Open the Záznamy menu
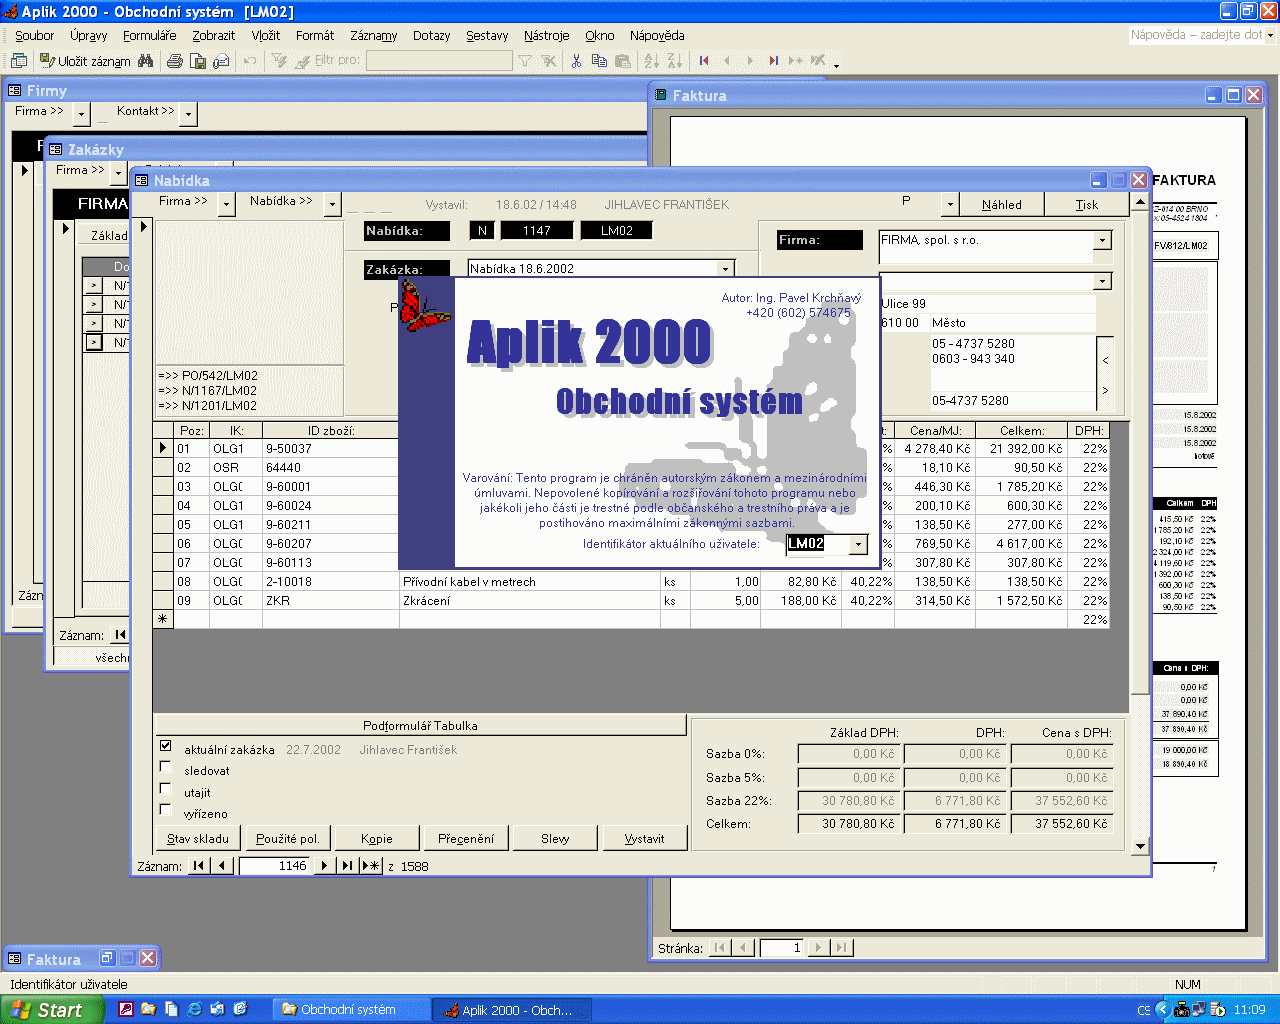The height and width of the screenshot is (1024, 1280). [373, 35]
